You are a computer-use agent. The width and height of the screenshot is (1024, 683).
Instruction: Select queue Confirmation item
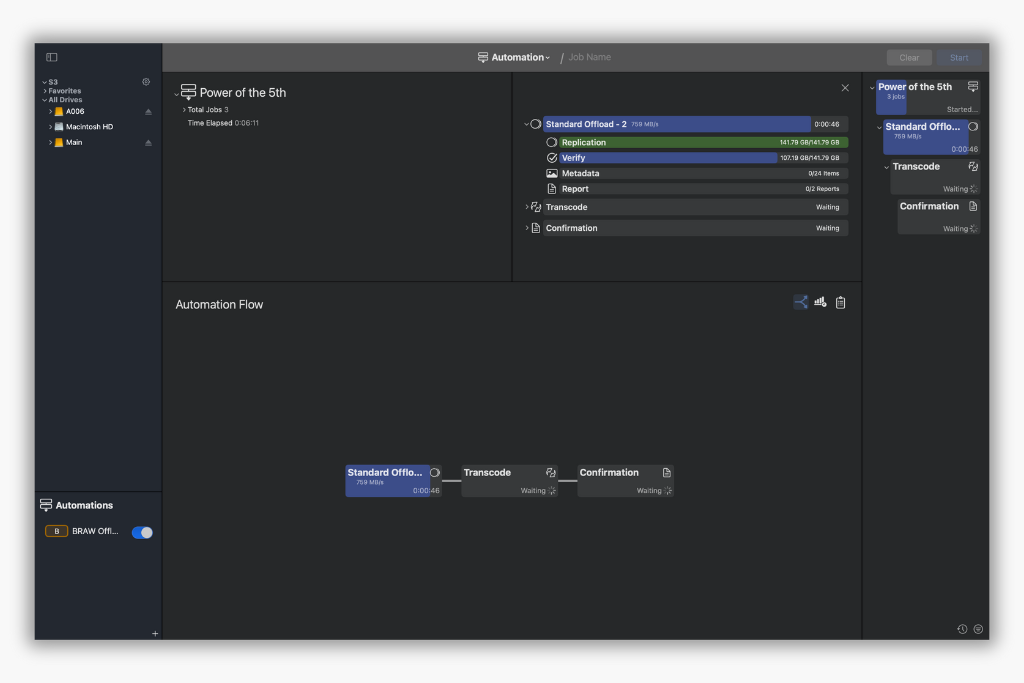click(x=938, y=217)
